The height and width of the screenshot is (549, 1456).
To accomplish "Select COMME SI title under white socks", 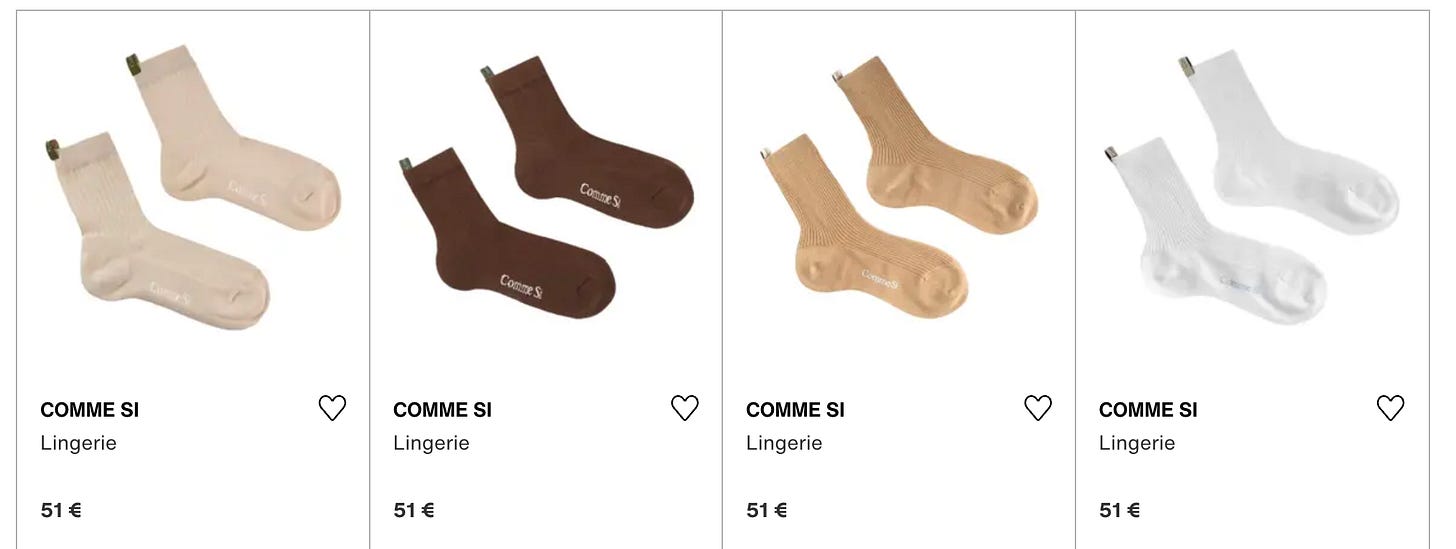I will point(1148,410).
